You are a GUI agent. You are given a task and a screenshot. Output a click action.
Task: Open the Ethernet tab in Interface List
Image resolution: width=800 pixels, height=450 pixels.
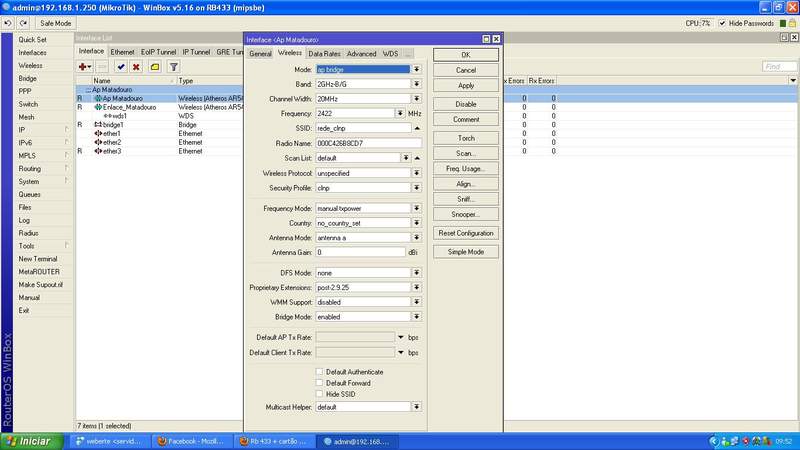point(122,52)
